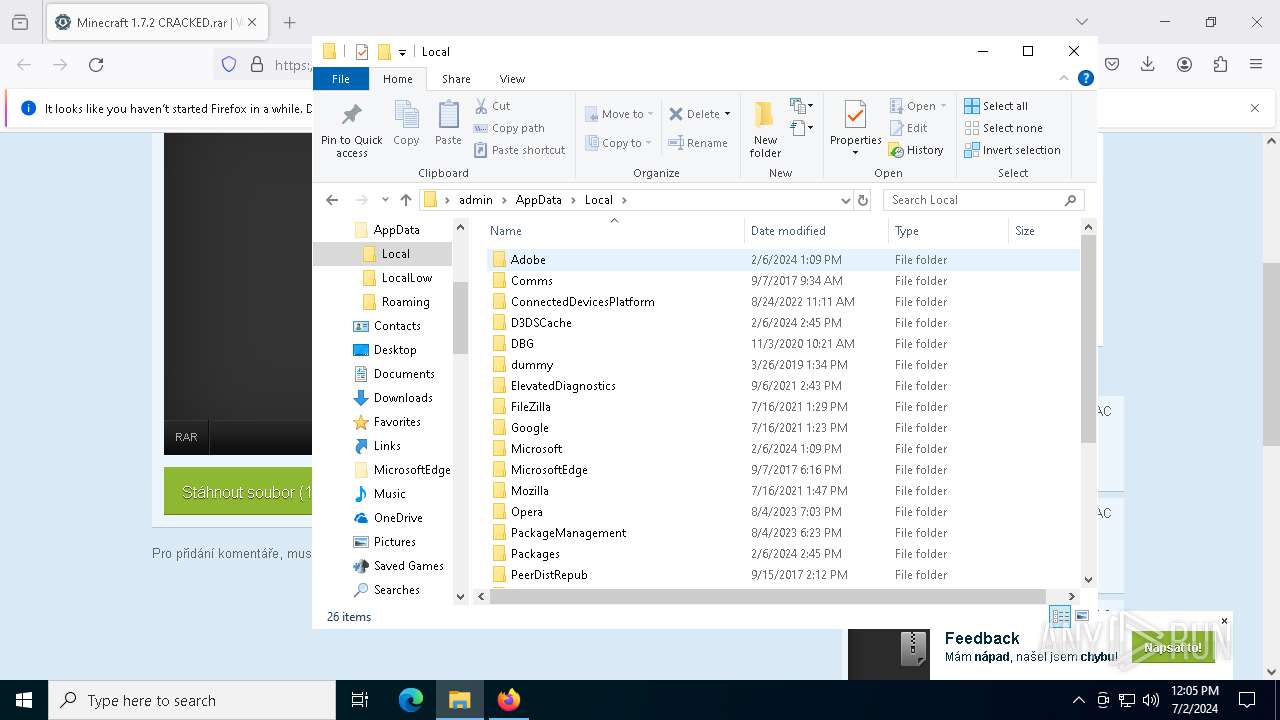The height and width of the screenshot is (720, 1280).
Task: Click AppData breadcrumb in address bar
Action: click(538, 200)
